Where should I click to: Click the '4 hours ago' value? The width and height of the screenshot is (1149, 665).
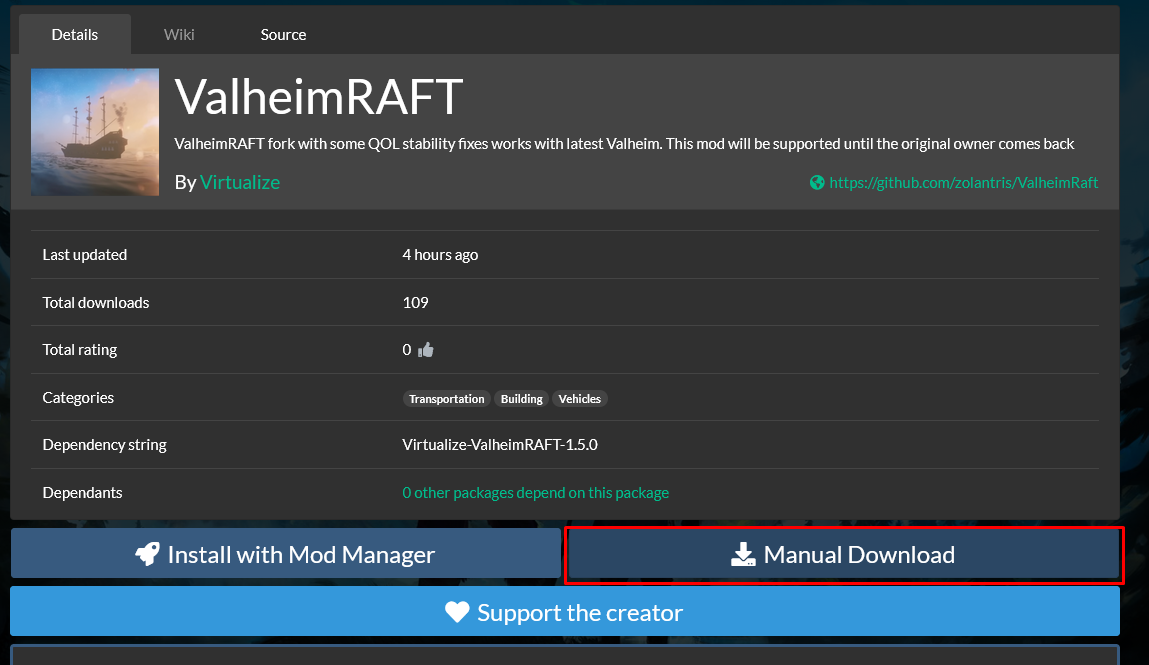tap(440, 255)
